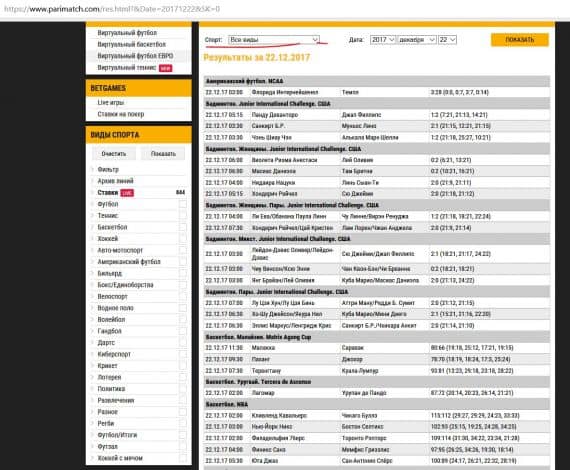The image size is (570, 470).
Task: Tick the Футбол checkbox
Action: click(182, 204)
